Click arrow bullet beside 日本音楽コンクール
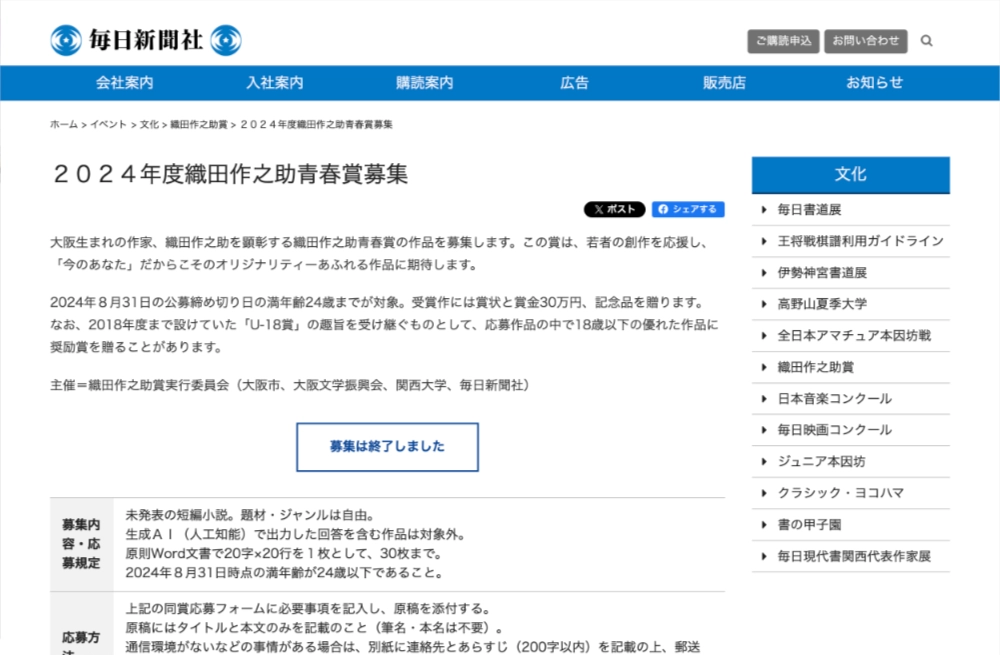 pyautogui.click(x=764, y=399)
